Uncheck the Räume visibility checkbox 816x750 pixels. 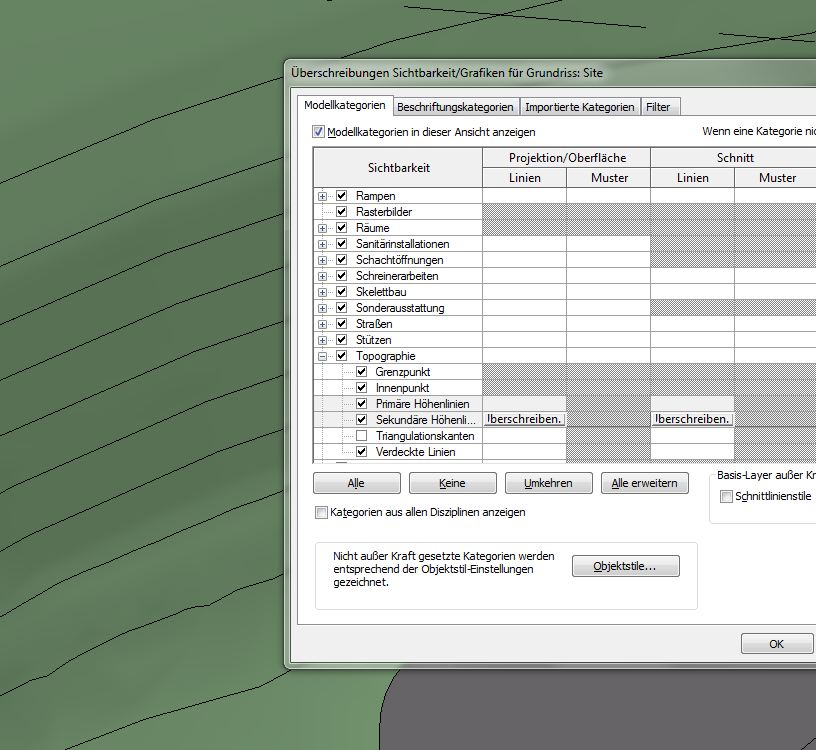[x=341, y=228]
